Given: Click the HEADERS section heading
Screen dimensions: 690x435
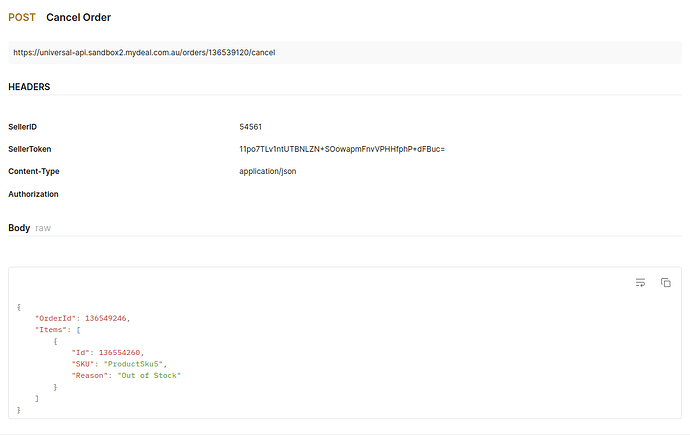Looking at the screenshot, I should click(29, 87).
